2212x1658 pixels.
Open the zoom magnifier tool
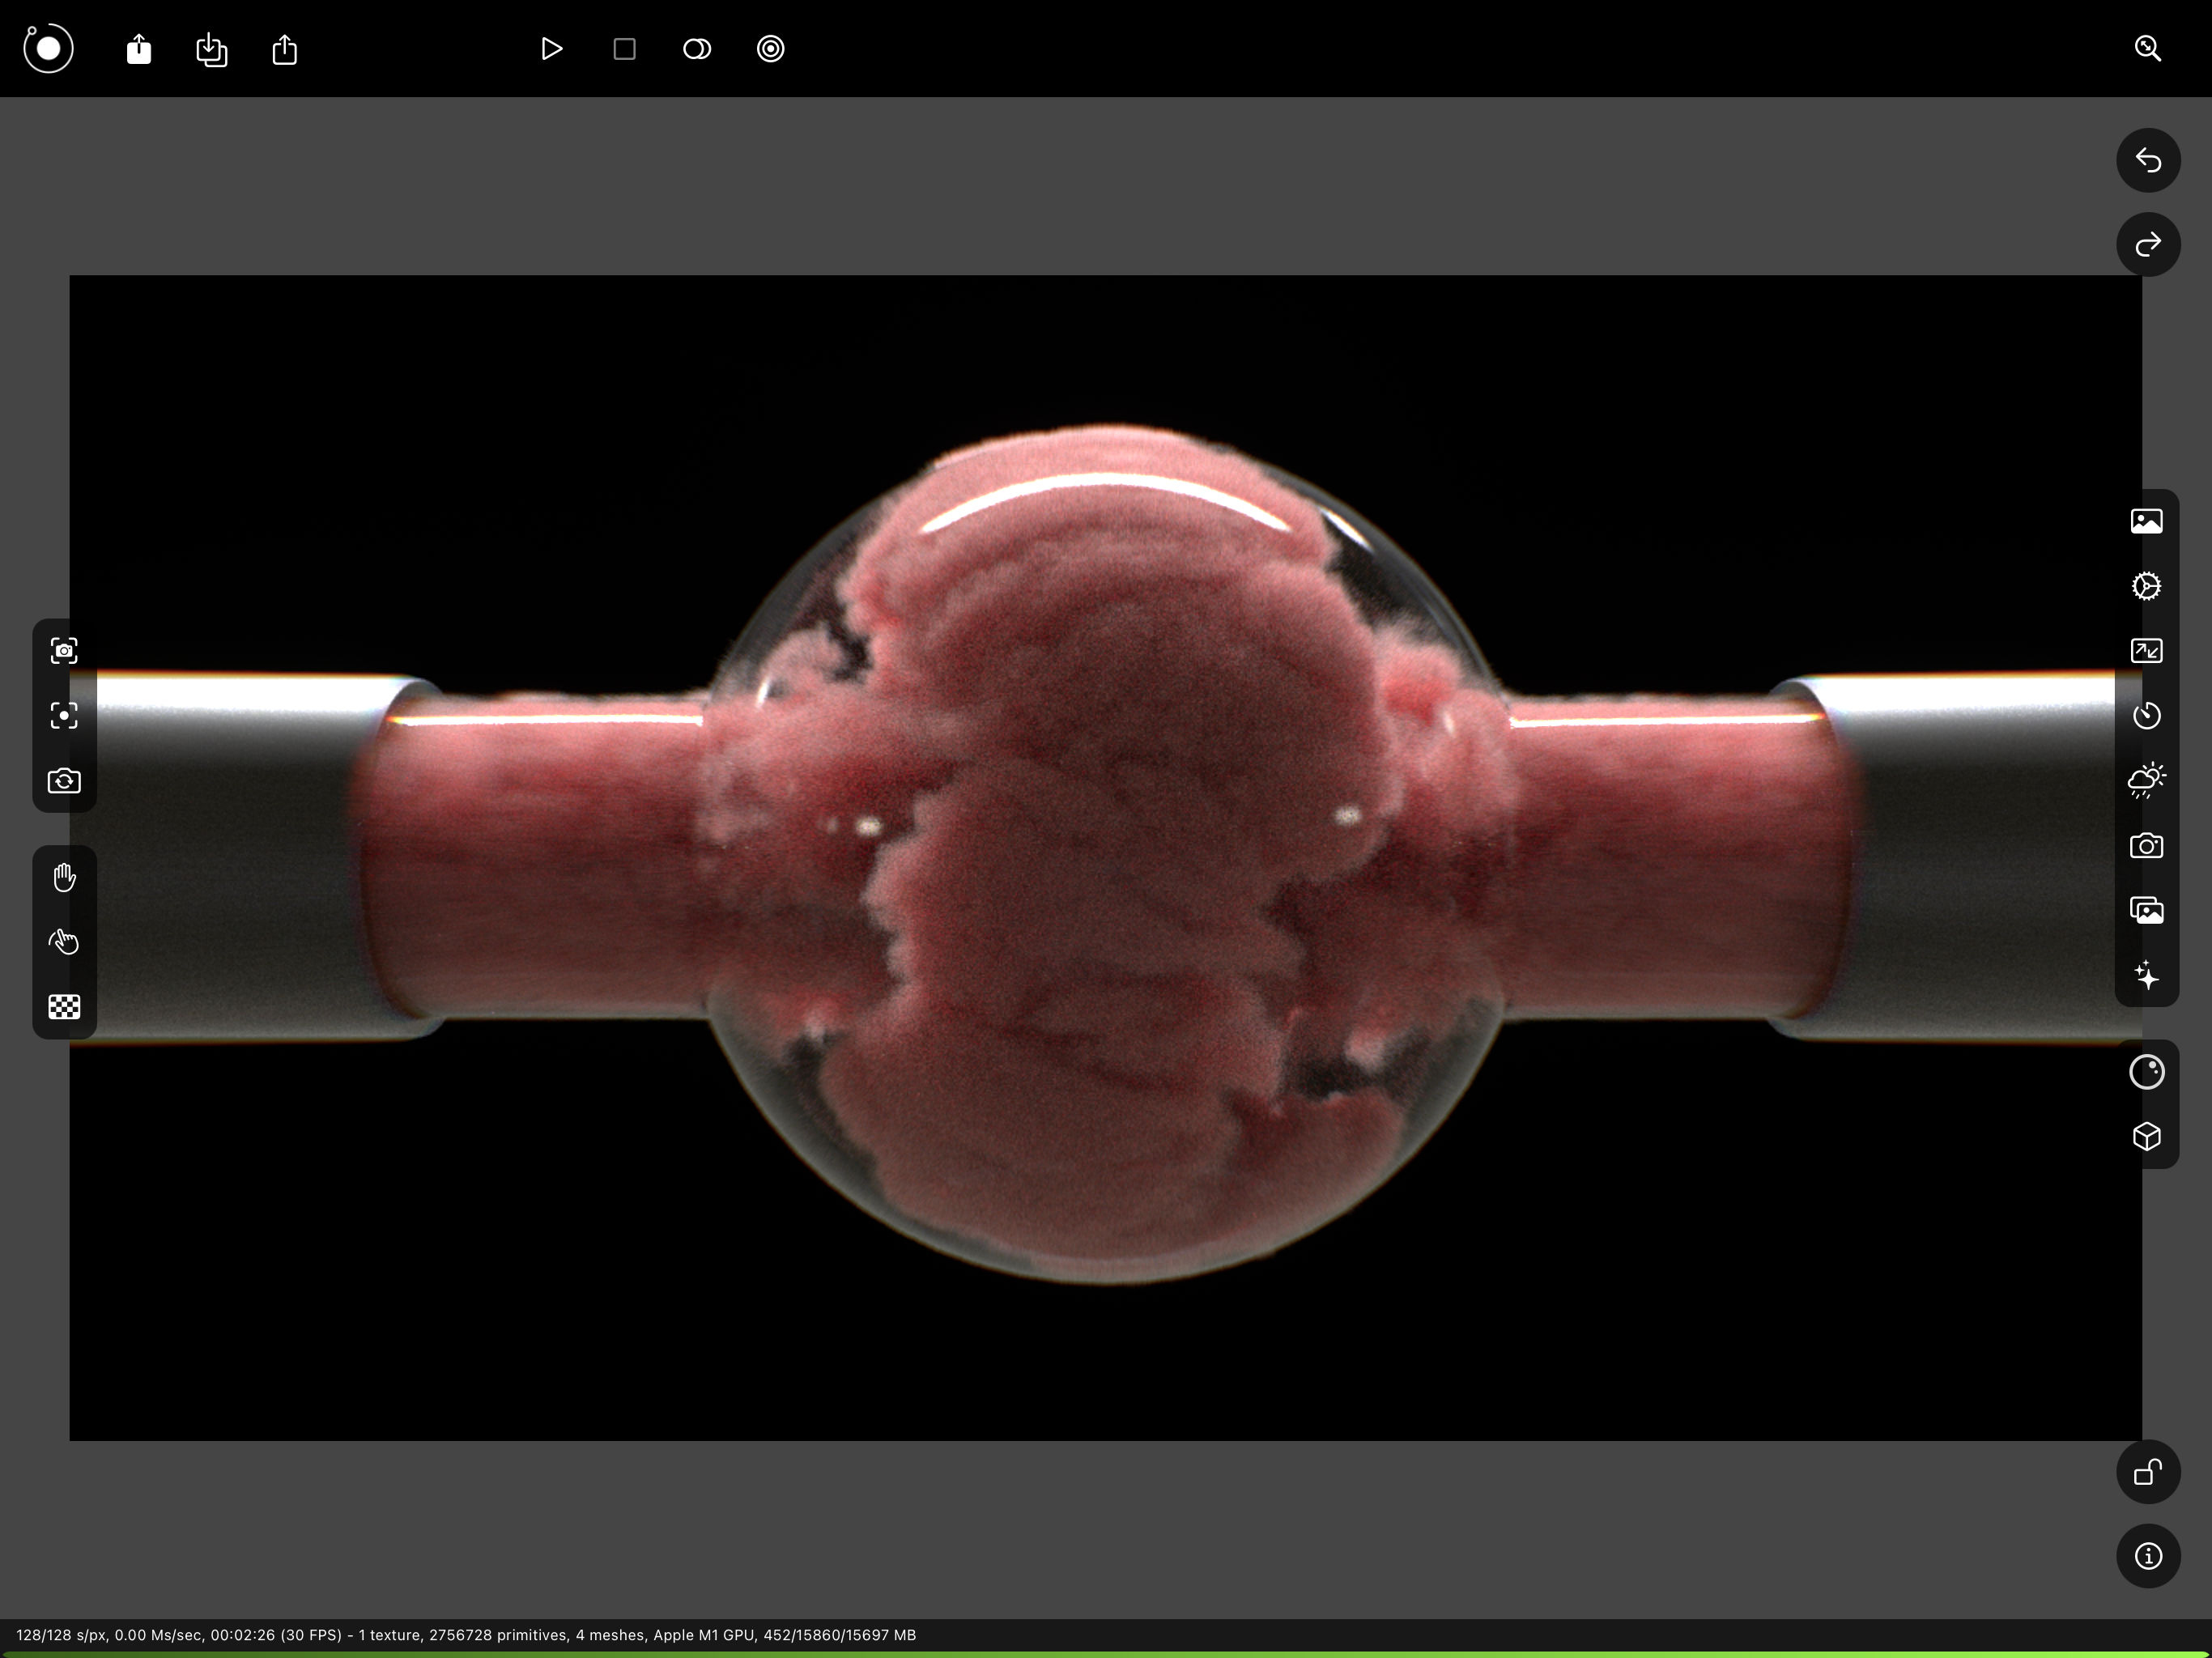[x=2147, y=49]
